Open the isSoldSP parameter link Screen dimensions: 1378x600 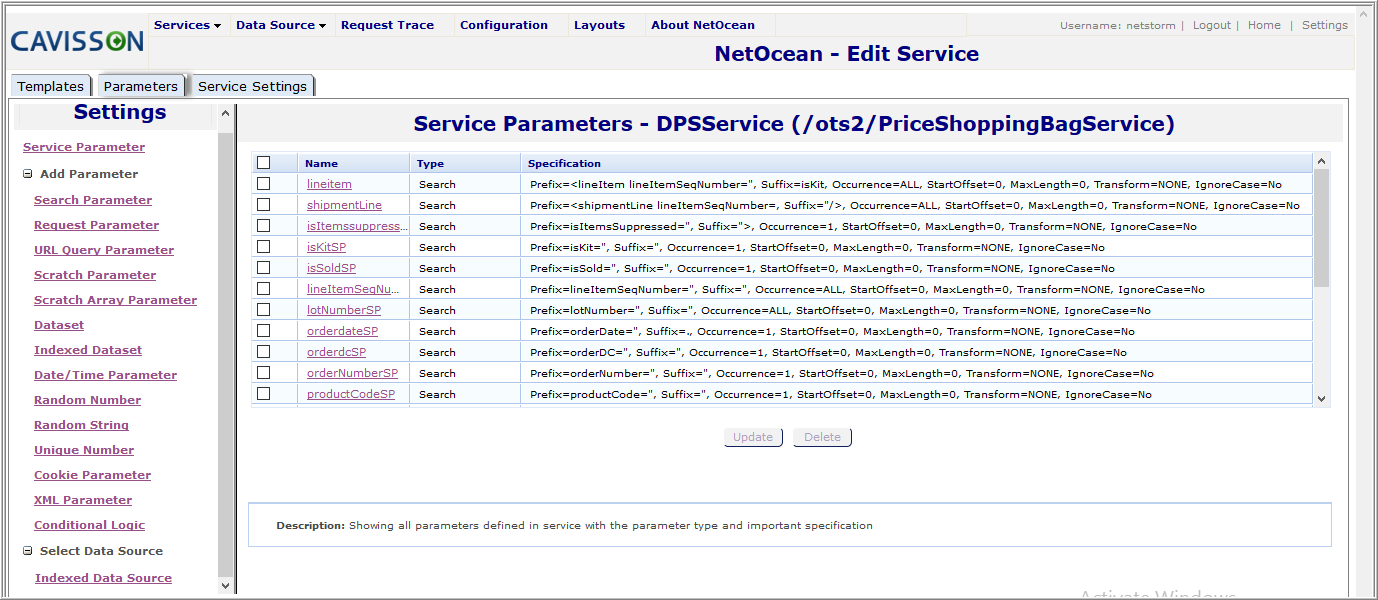coord(331,268)
